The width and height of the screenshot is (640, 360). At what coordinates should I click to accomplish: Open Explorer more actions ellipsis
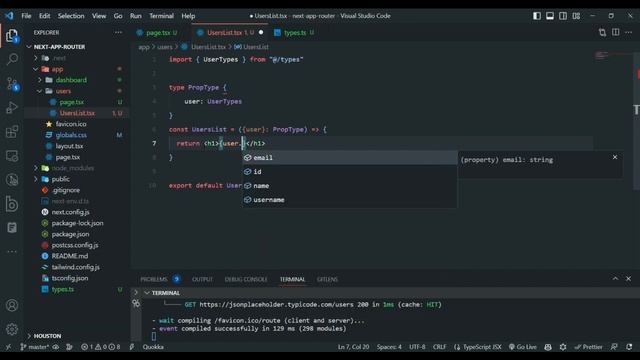point(118,32)
